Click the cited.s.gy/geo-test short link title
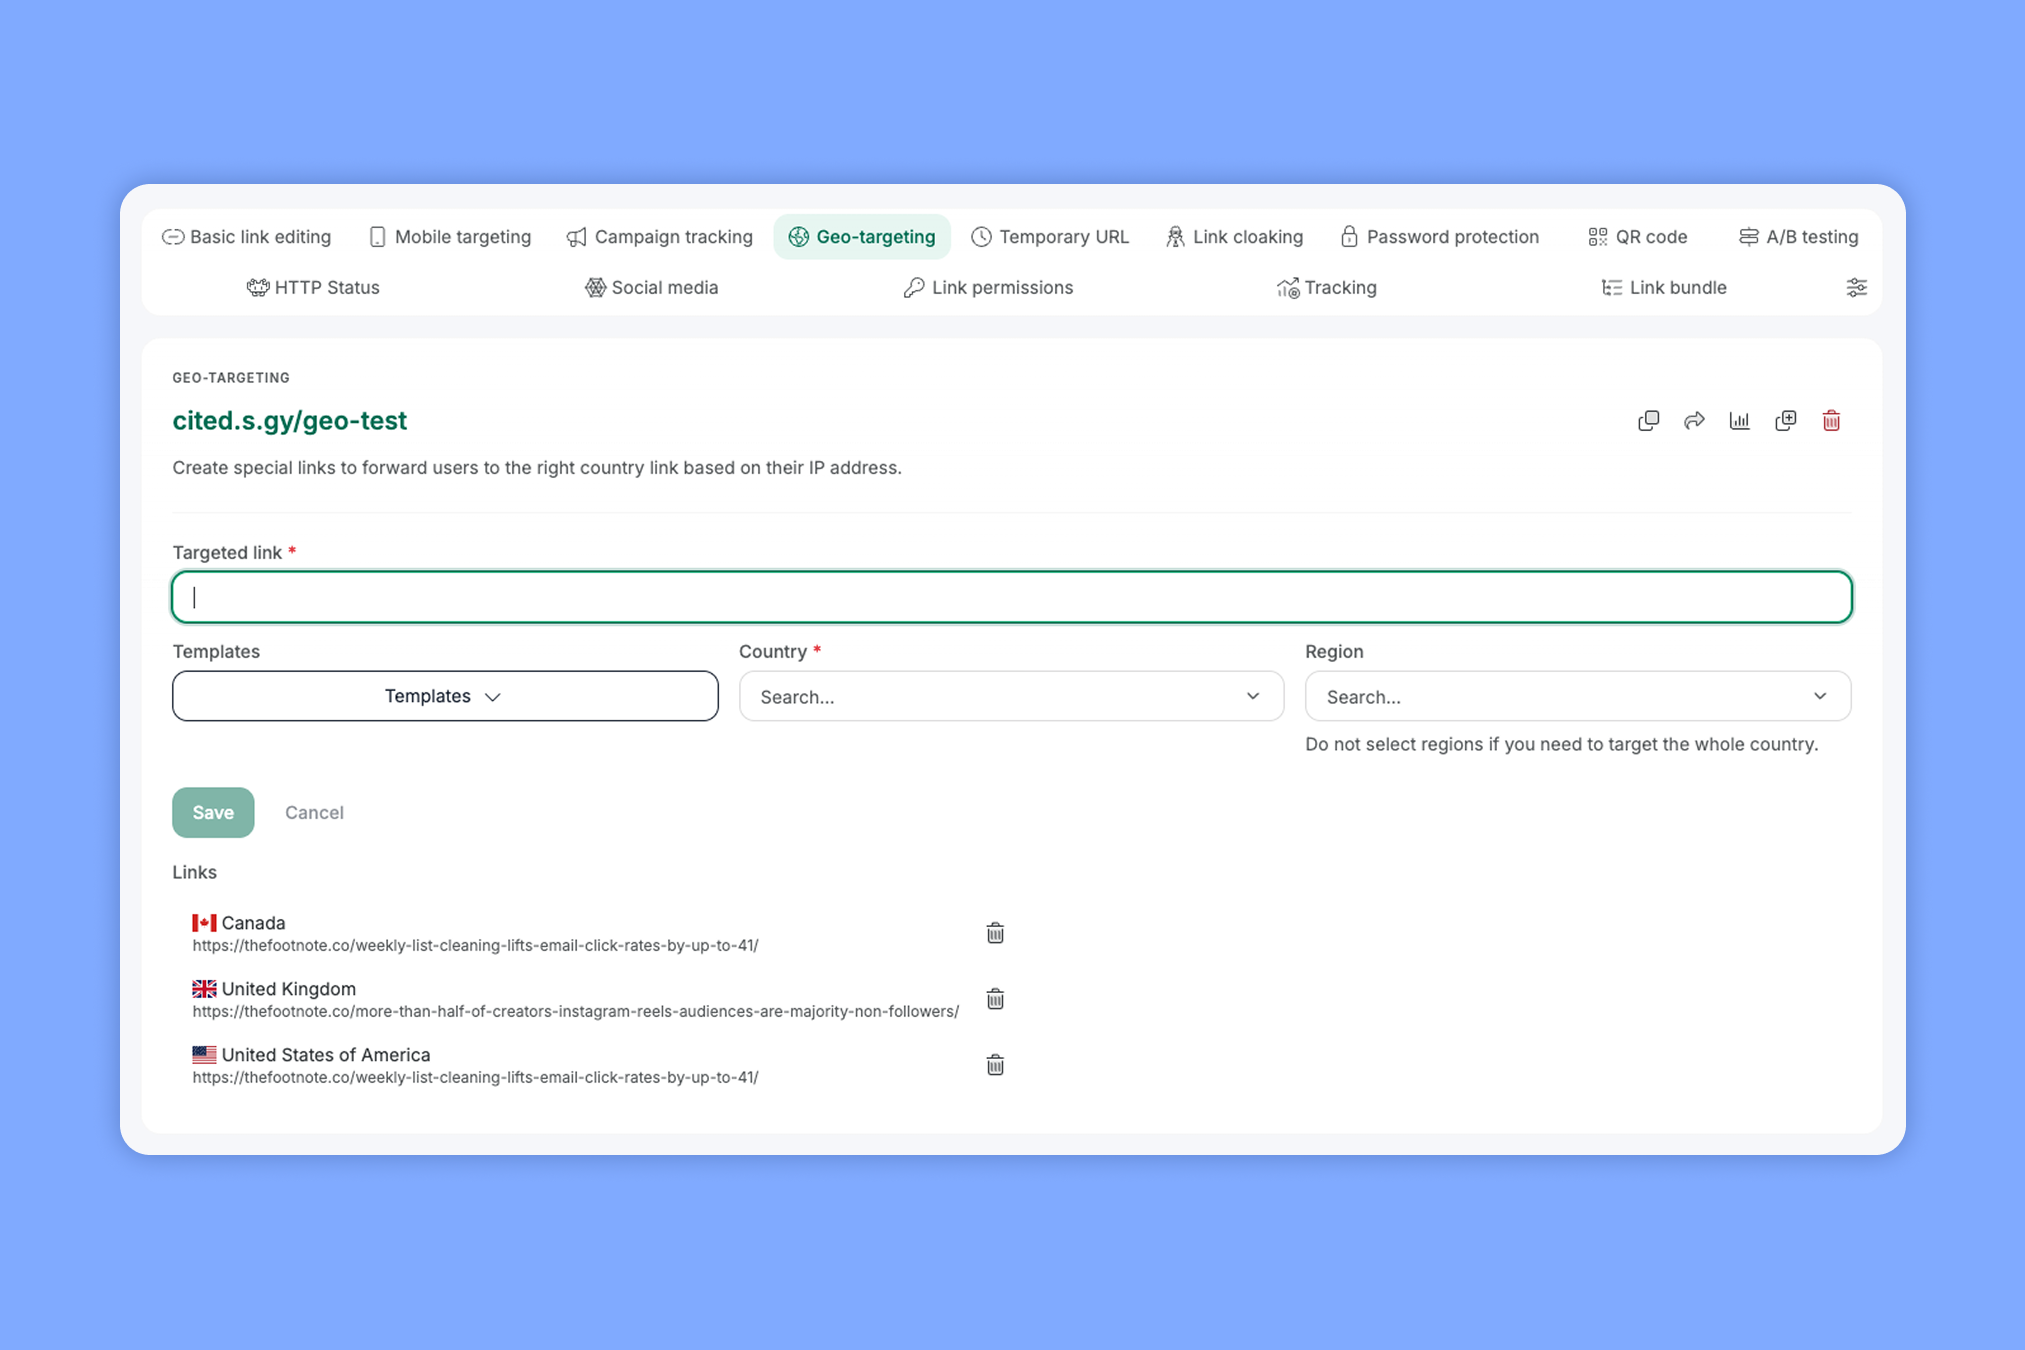 (x=290, y=421)
